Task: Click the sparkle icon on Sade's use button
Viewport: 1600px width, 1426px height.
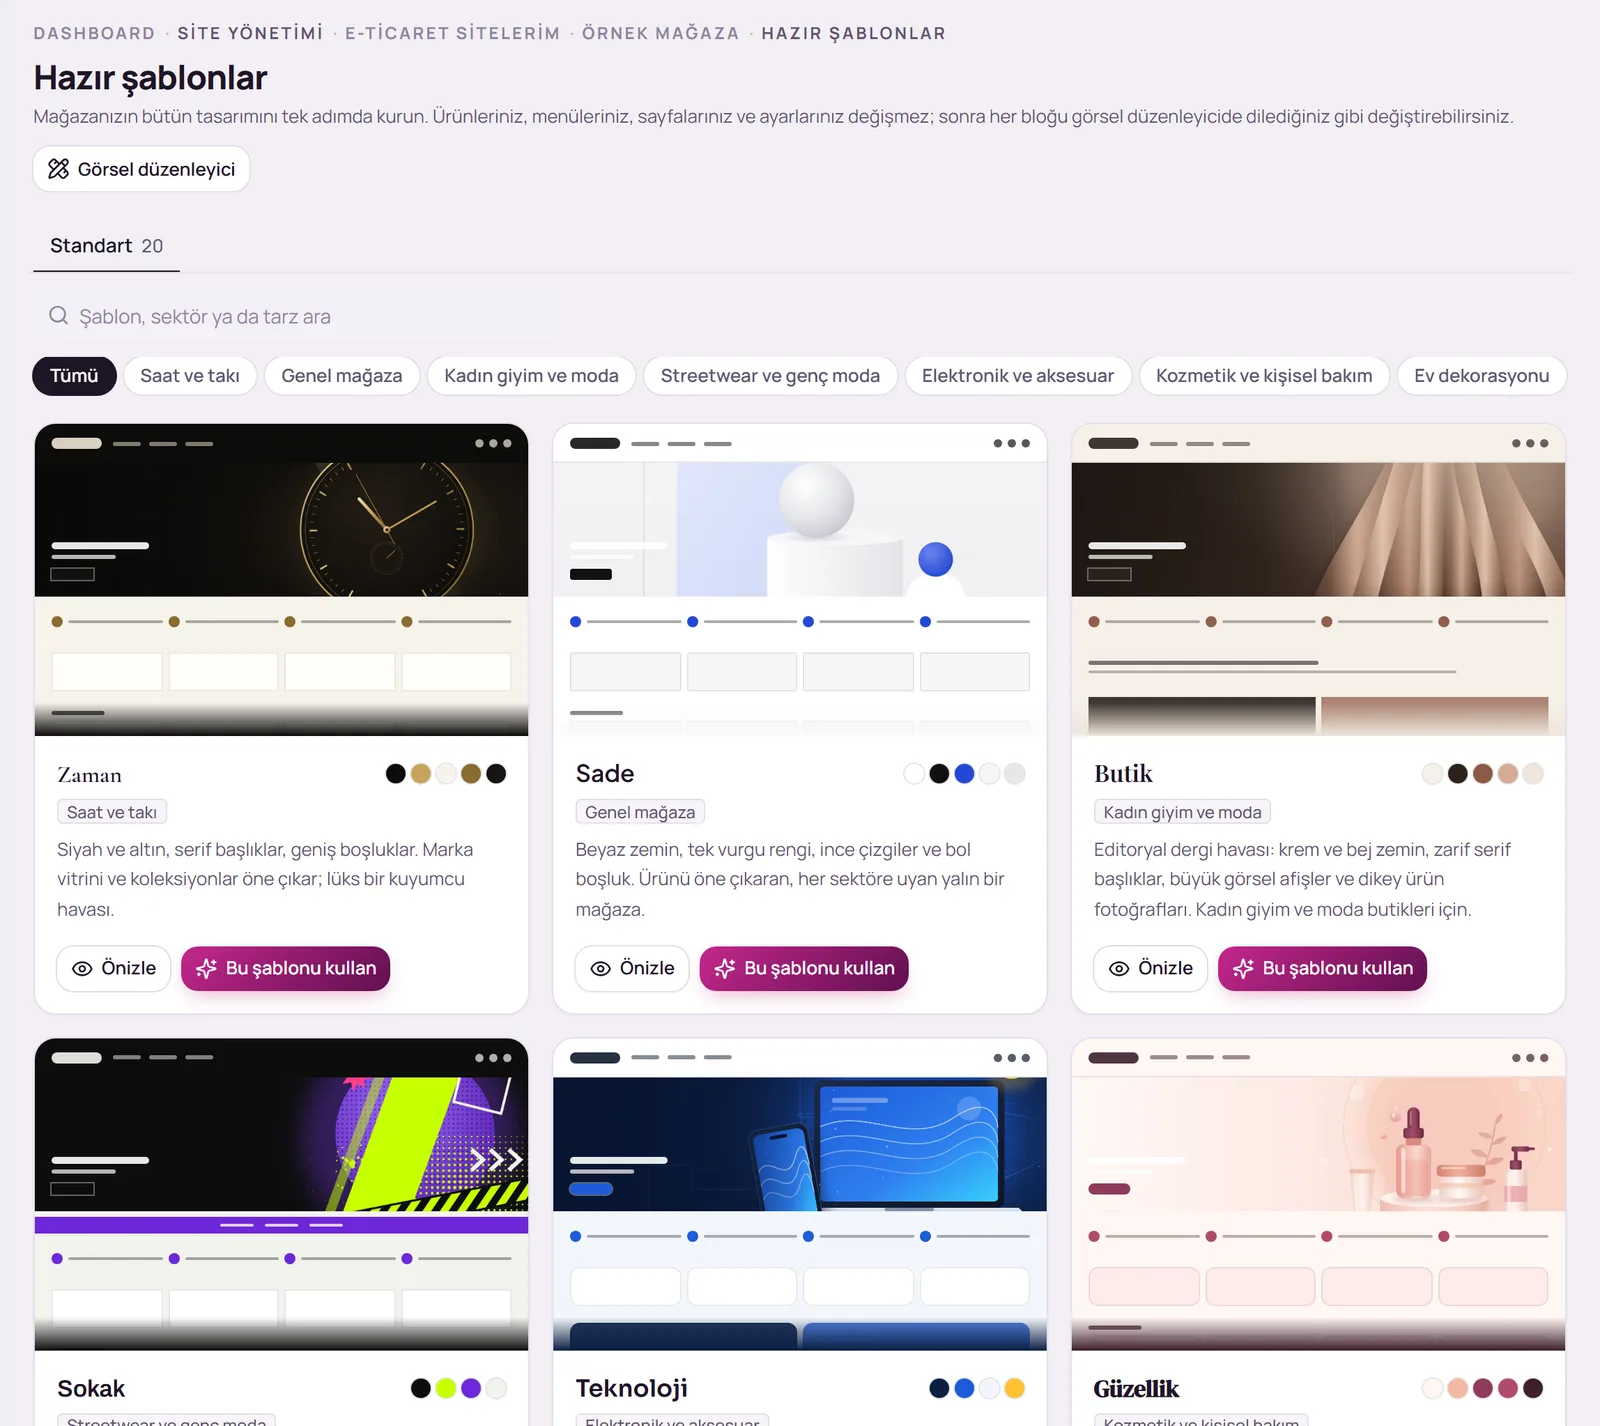Action: pyautogui.click(x=725, y=968)
